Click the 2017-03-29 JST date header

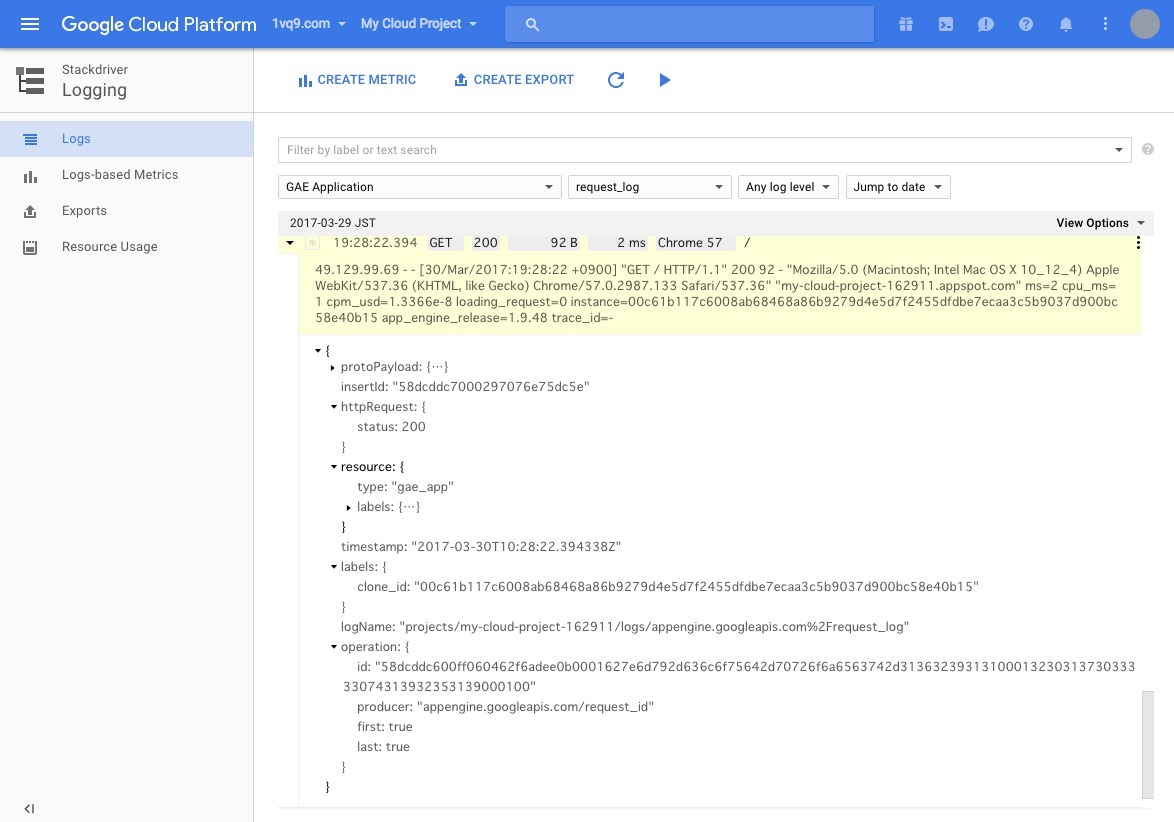332,223
